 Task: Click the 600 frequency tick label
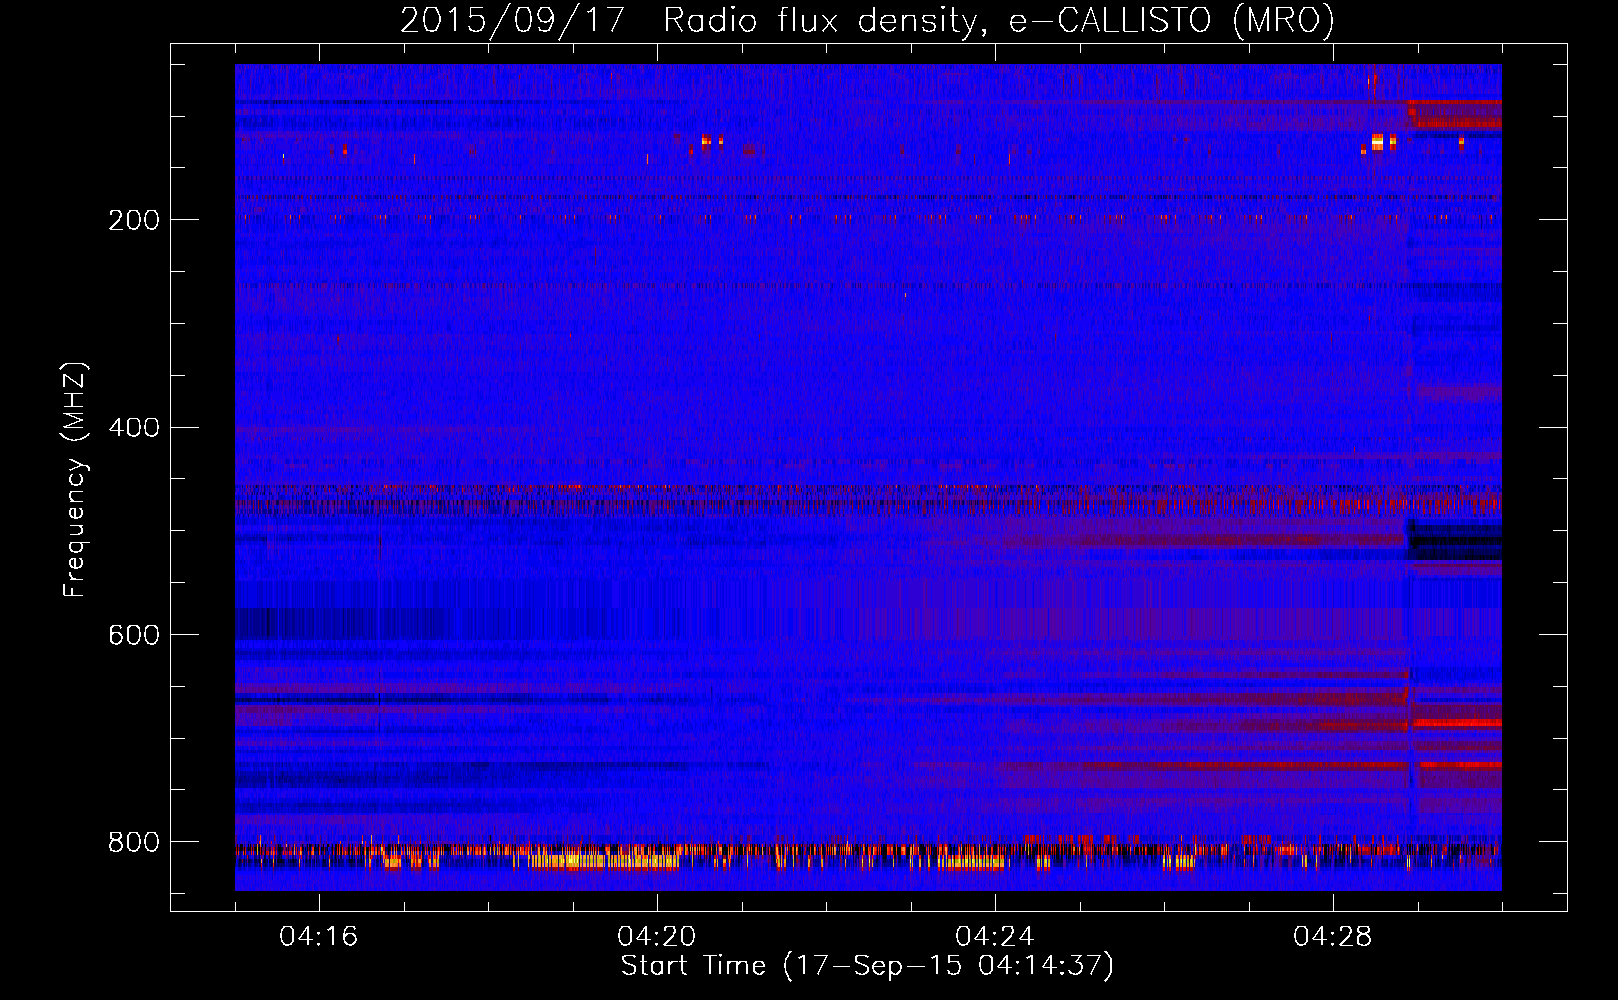[134, 635]
